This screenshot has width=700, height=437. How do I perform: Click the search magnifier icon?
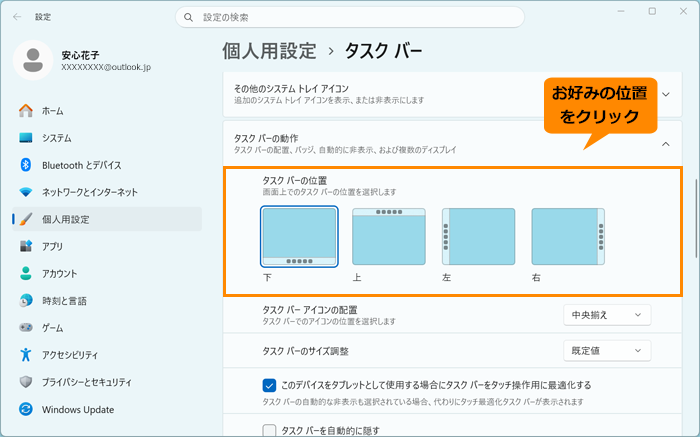click(x=188, y=17)
